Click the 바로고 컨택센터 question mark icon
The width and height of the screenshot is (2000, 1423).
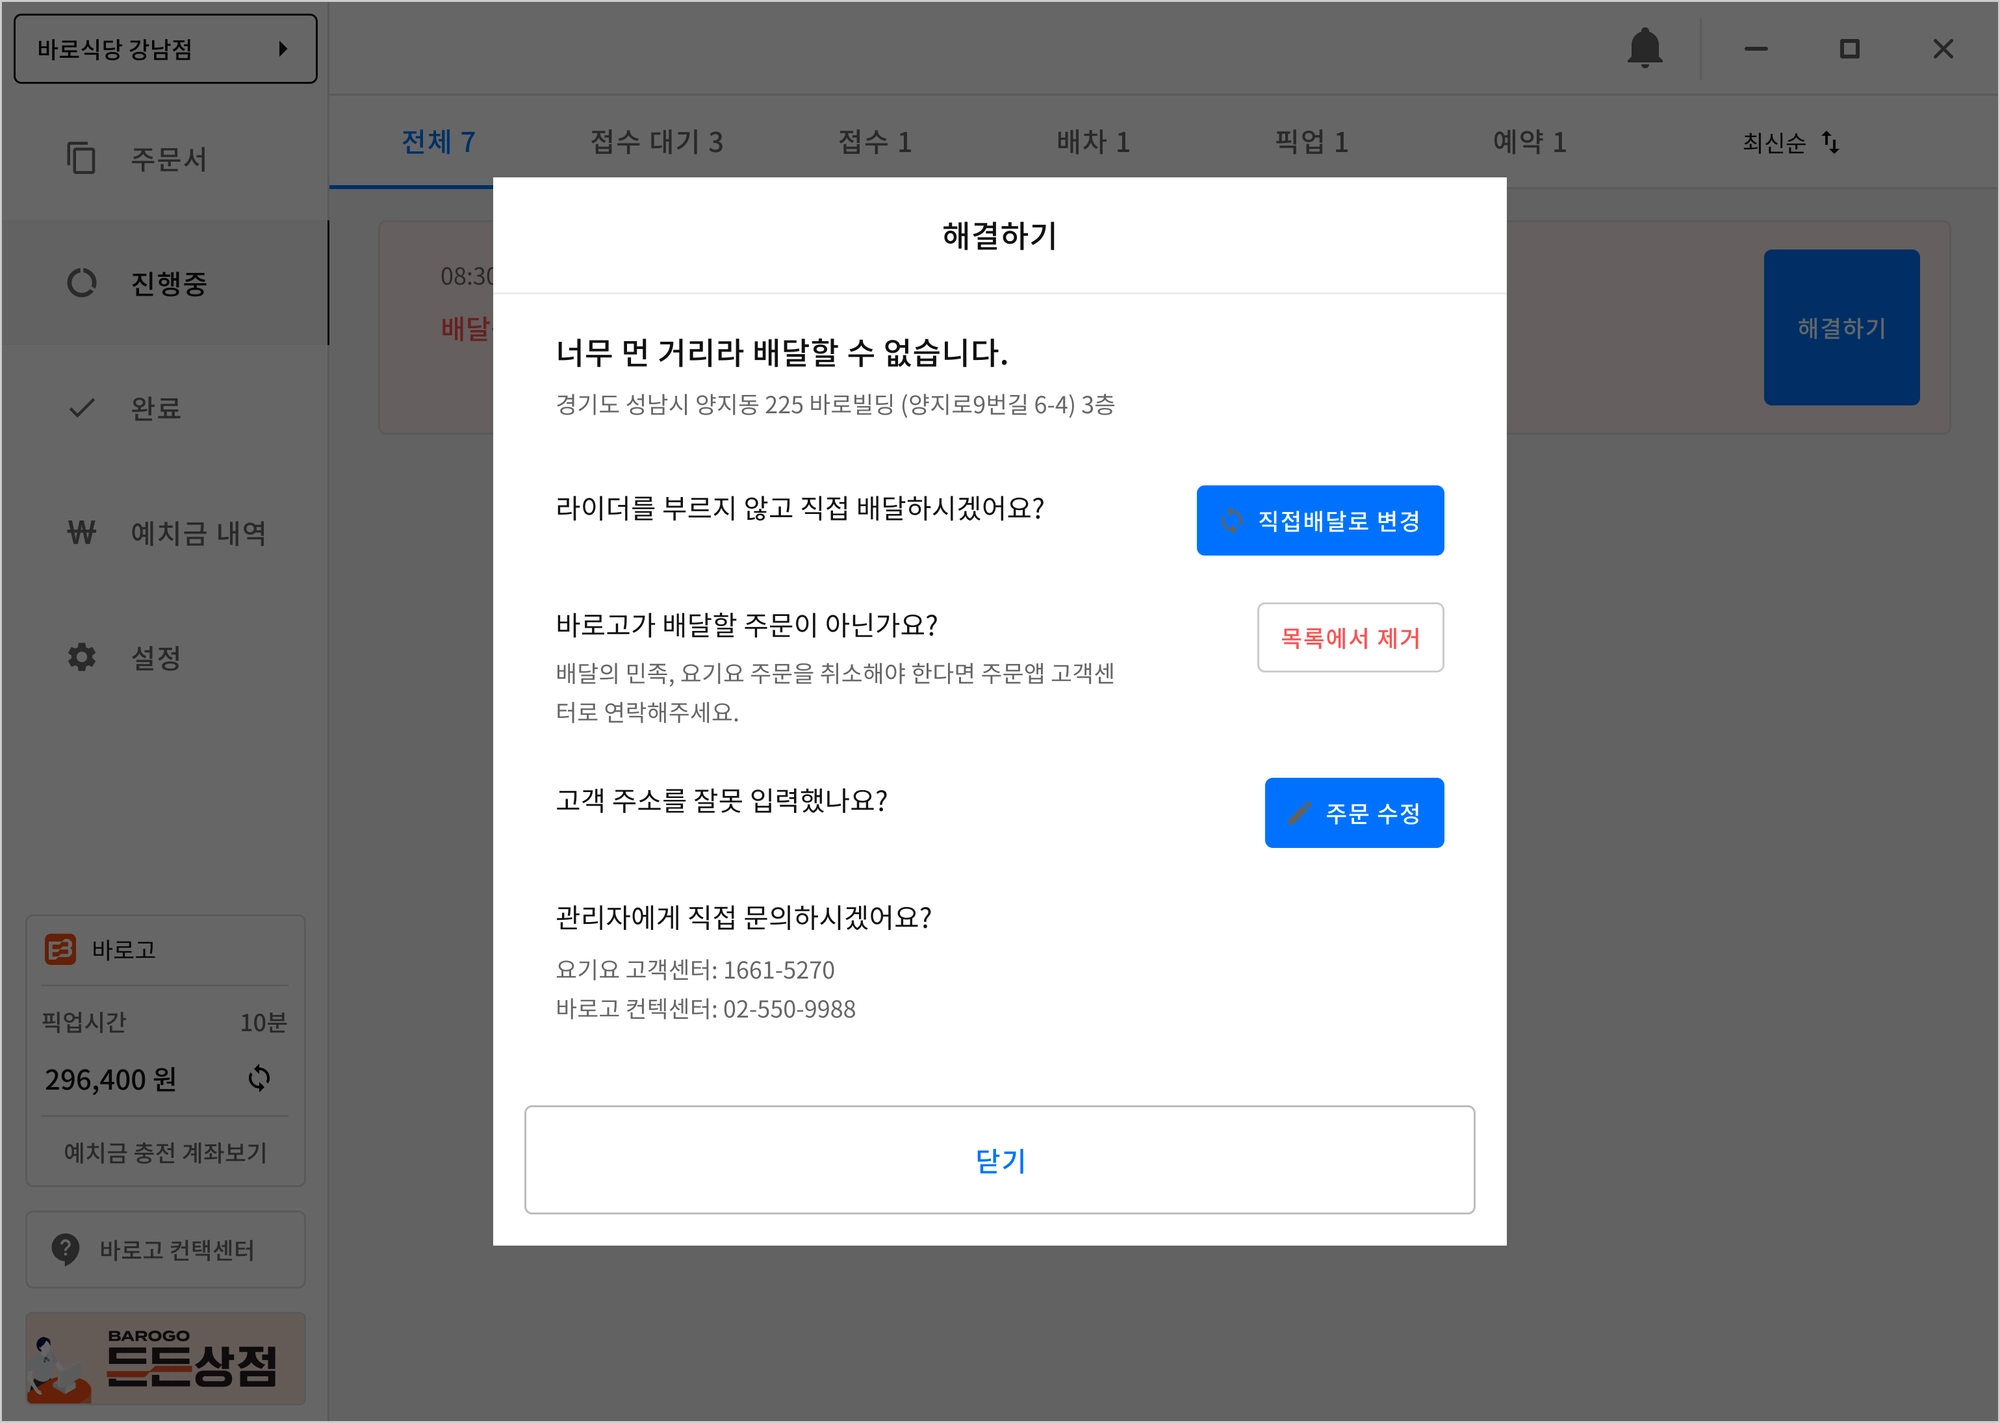coord(65,1249)
